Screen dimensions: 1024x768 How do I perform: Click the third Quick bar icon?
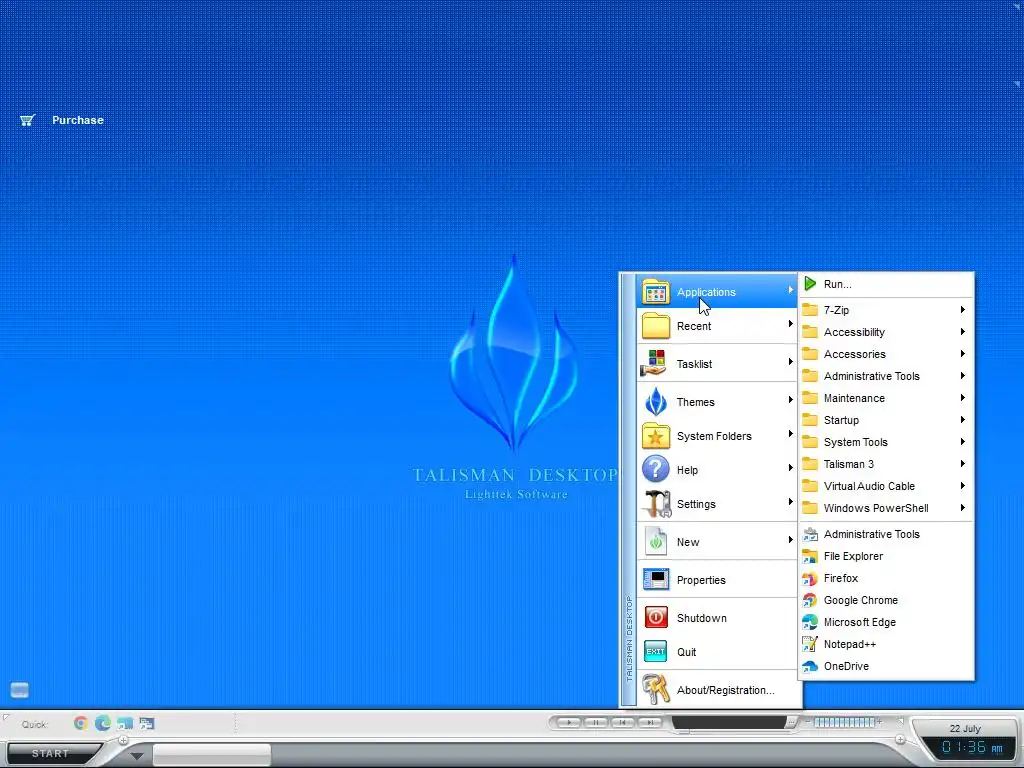(125, 724)
